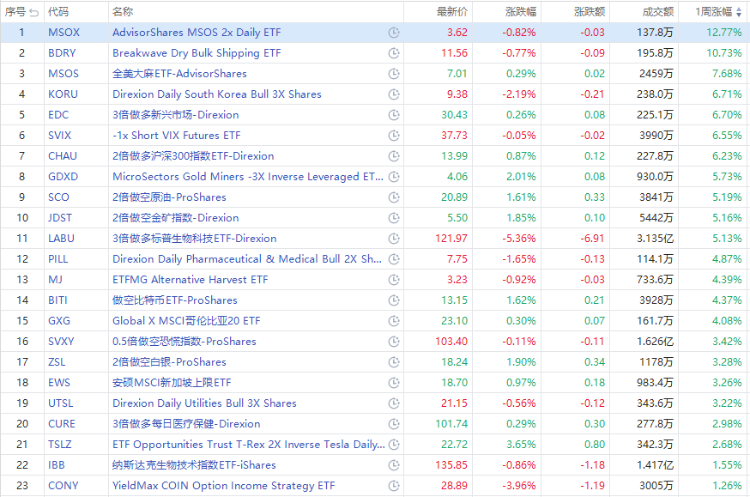Open MicroSectors Gold Miners -3X Inverse link

(x=248, y=177)
